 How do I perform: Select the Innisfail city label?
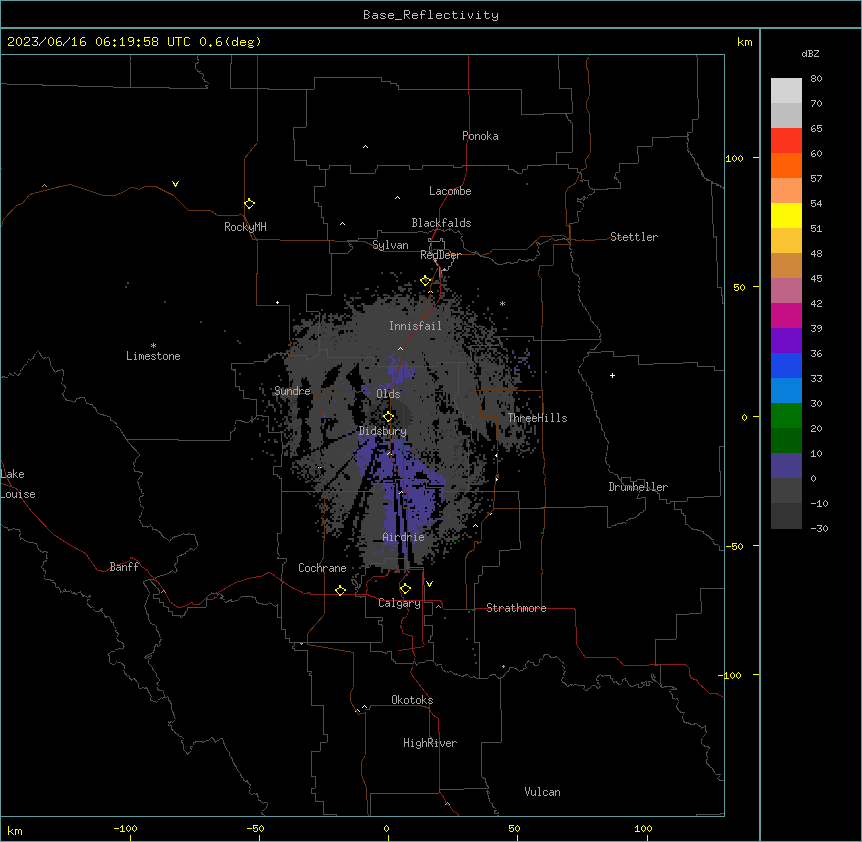415,326
